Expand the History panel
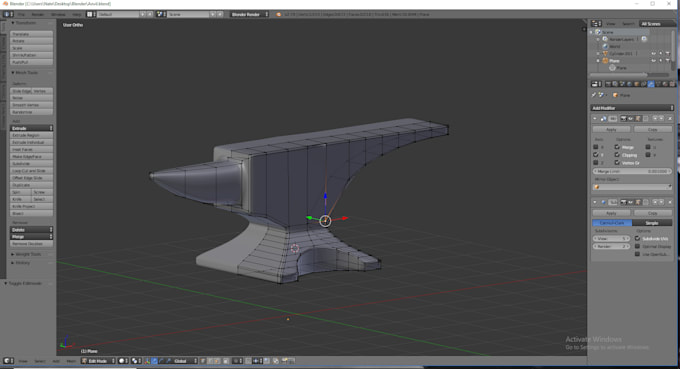The height and width of the screenshot is (369, 680). pyautogui.click(x=21, y=263)
